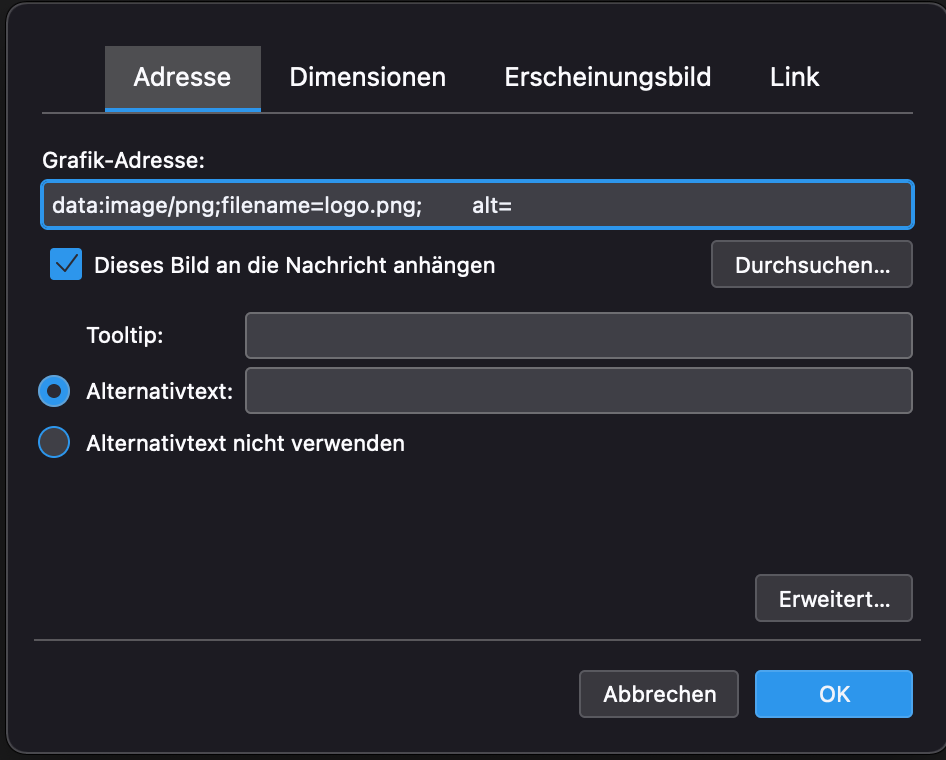946x760 pixels.
Task: Select the Link tab
Action: [x=794, y=77]
